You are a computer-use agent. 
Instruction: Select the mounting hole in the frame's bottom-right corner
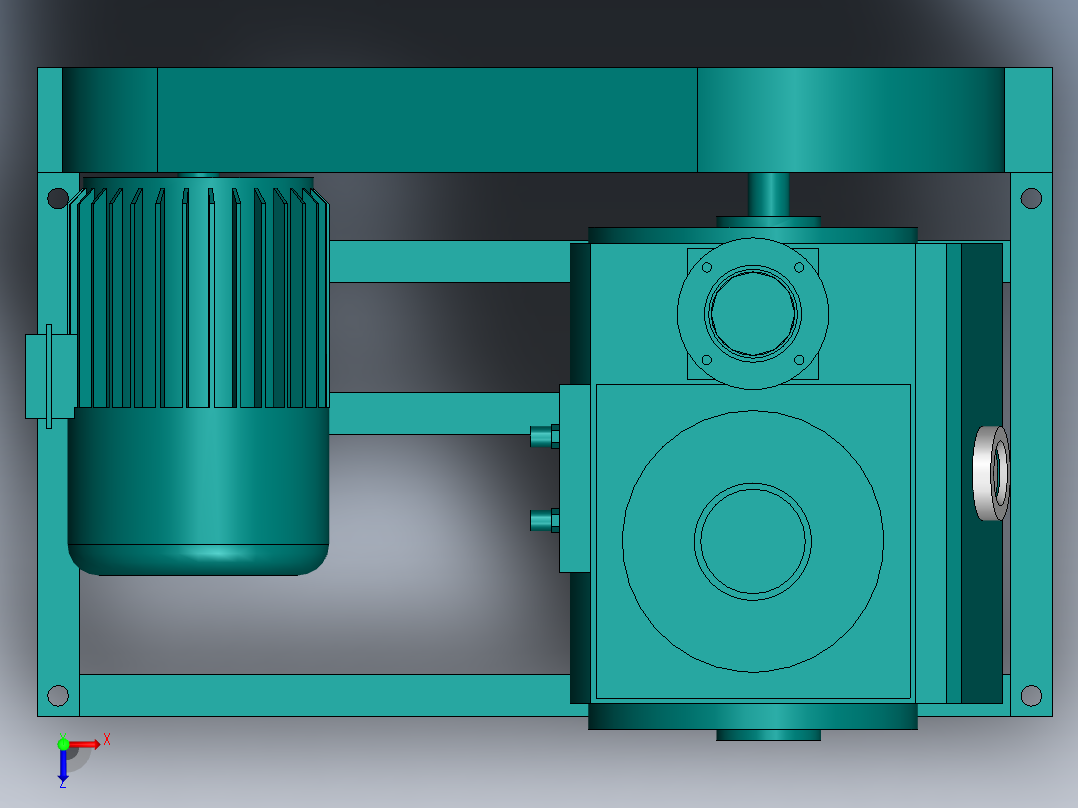[1031, 695]
